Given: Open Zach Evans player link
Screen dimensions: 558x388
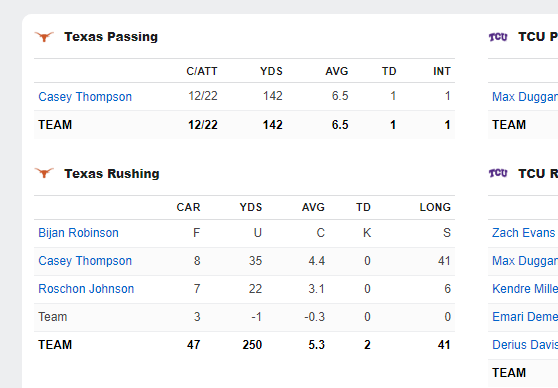Looking at the screenshot, I should pyautogui.click(x=524, y=233).
